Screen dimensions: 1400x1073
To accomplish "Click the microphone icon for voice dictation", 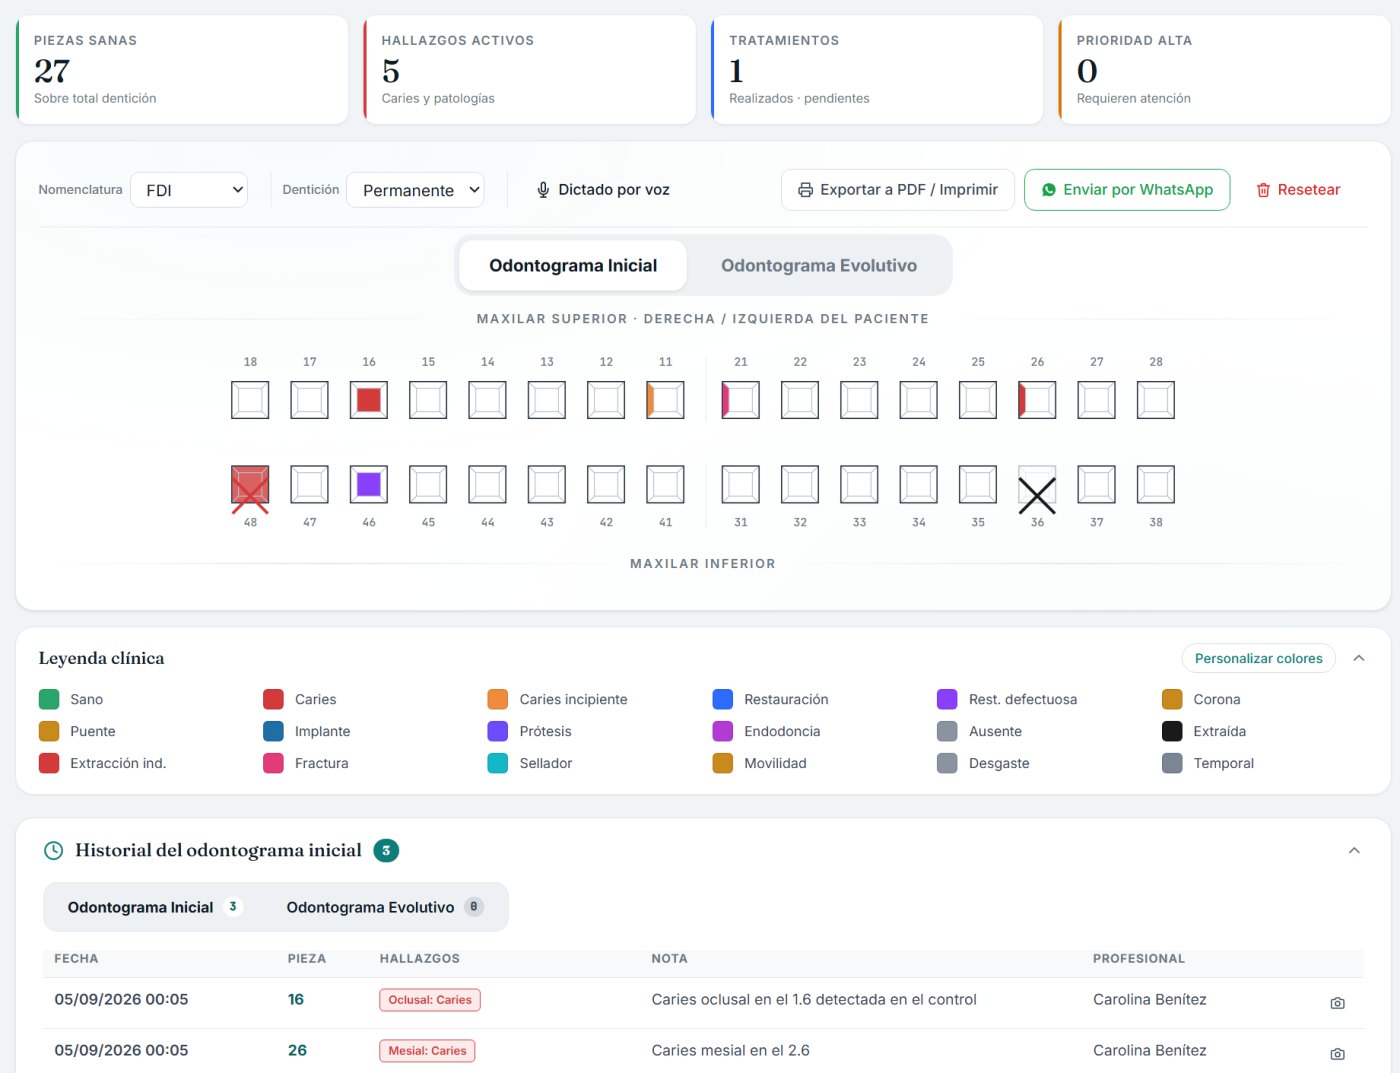I will [543, 190].
